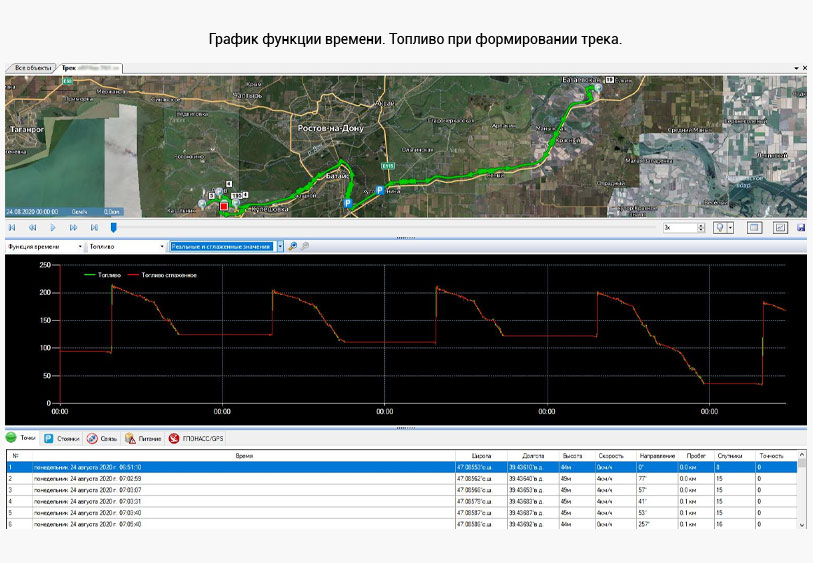Screen dimensions: 813x563
Task: Jump to the track end
Action: coord(93,228)
